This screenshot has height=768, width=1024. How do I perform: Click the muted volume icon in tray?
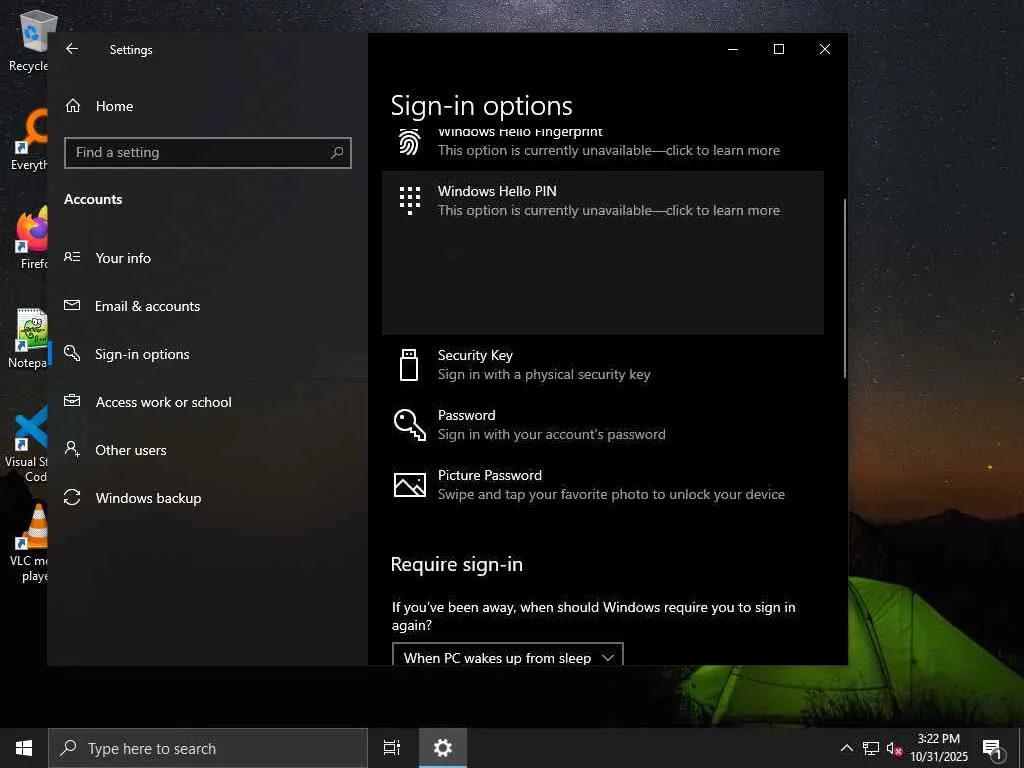tap(894, 748)
